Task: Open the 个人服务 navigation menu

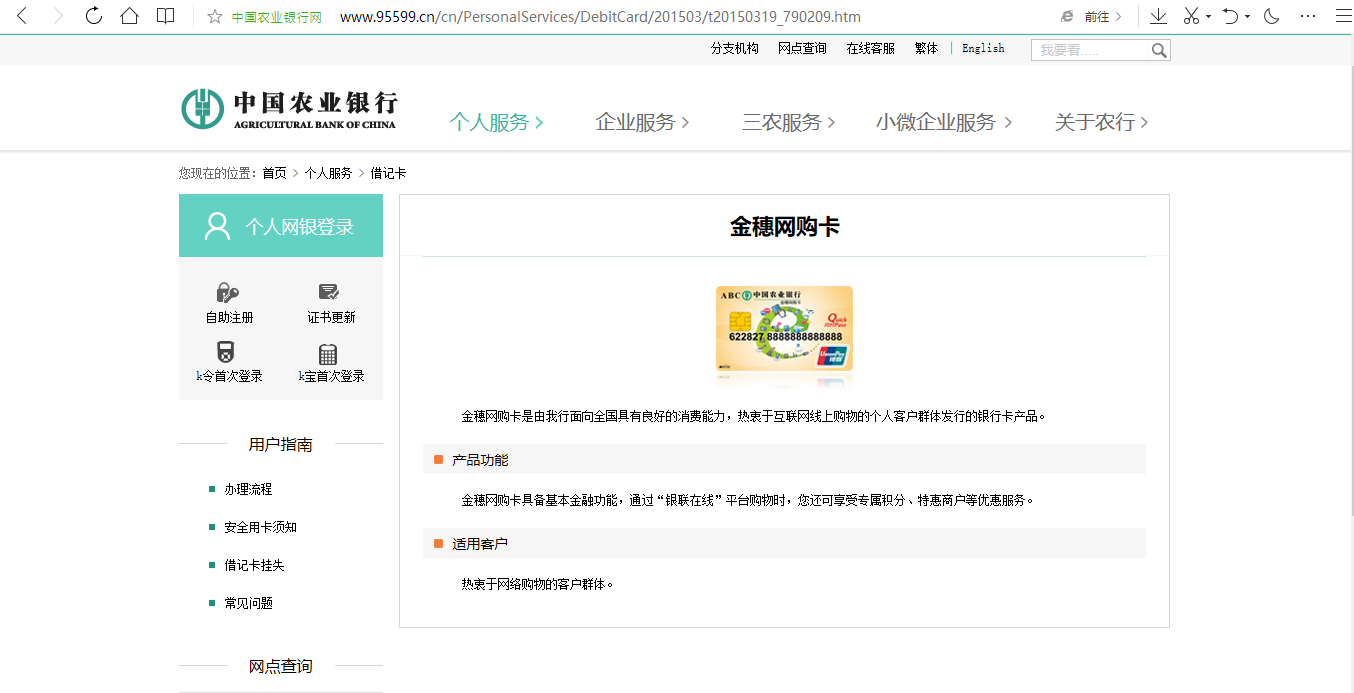Action: pyautogui.click(x=496, y=122)
